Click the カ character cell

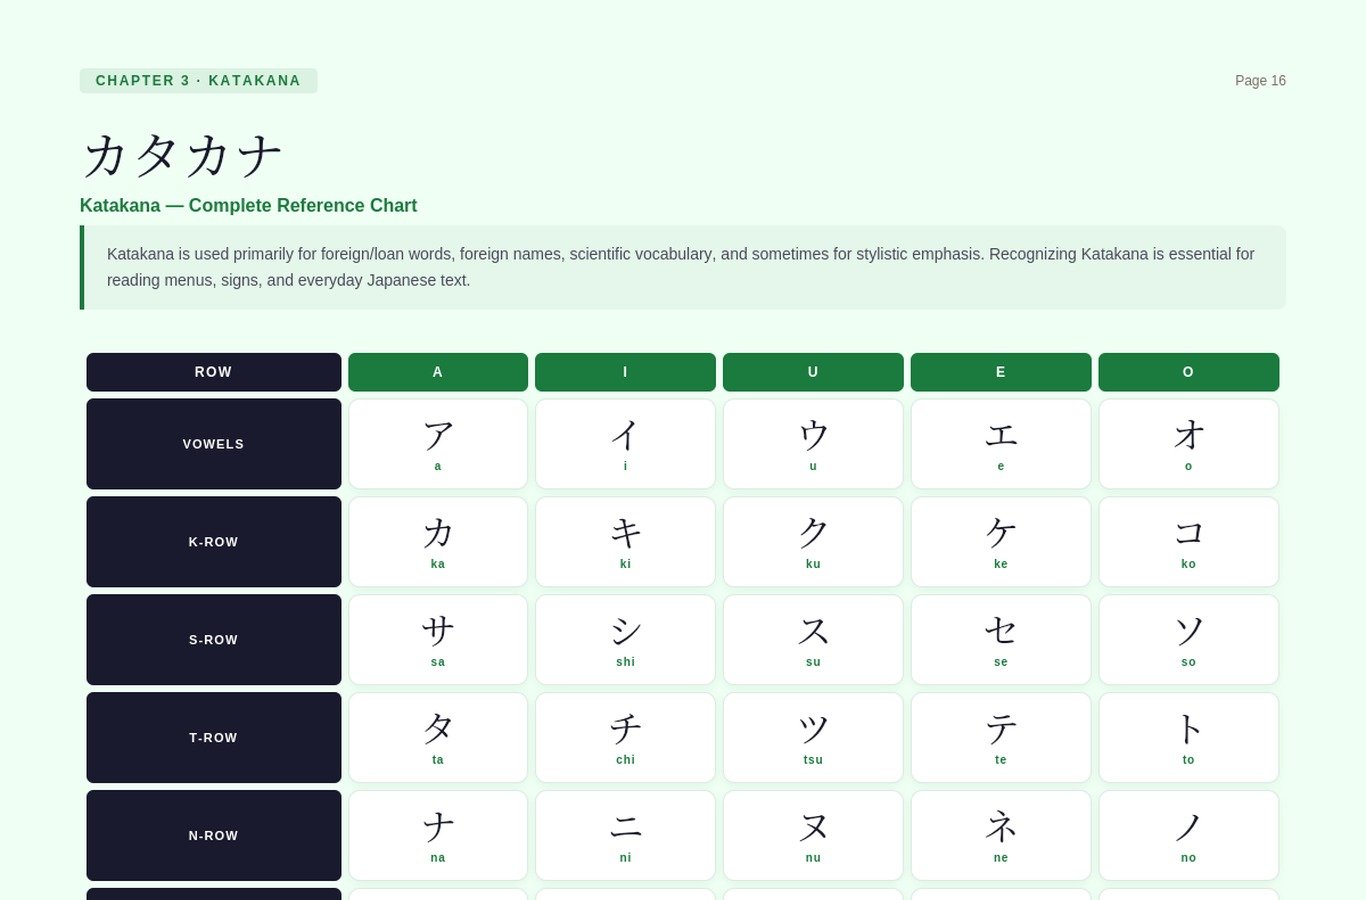point(437,541)
